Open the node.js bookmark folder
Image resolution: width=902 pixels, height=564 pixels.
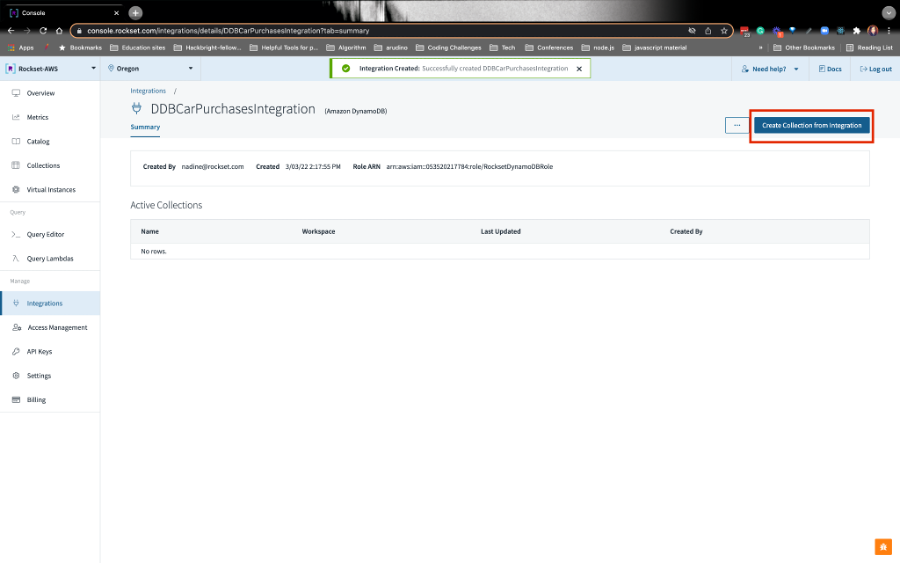click(x=598, y=48)
